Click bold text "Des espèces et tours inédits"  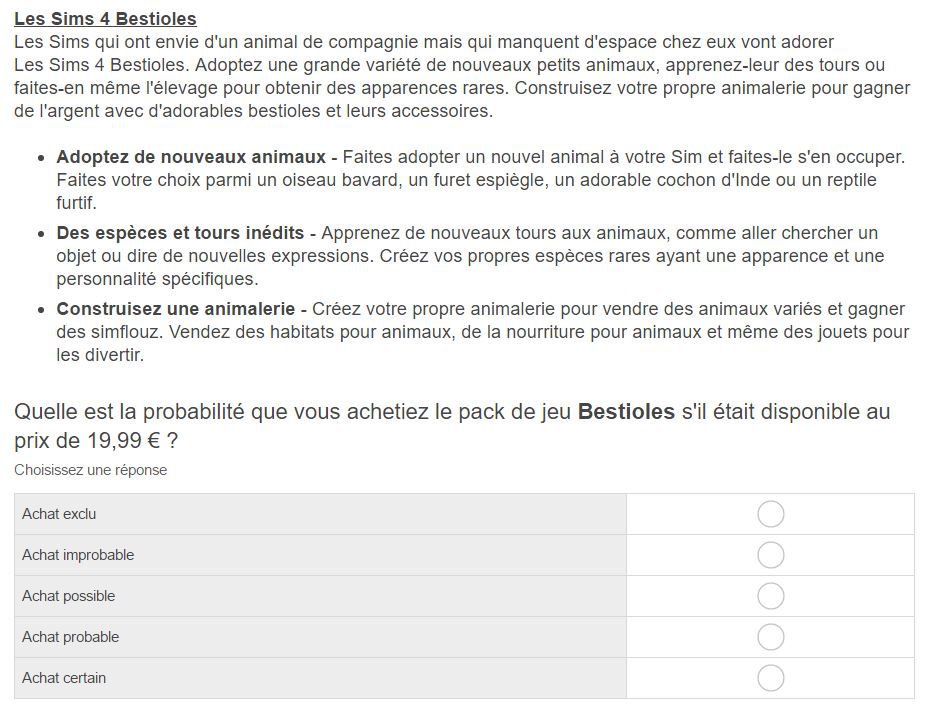point(180,233)
